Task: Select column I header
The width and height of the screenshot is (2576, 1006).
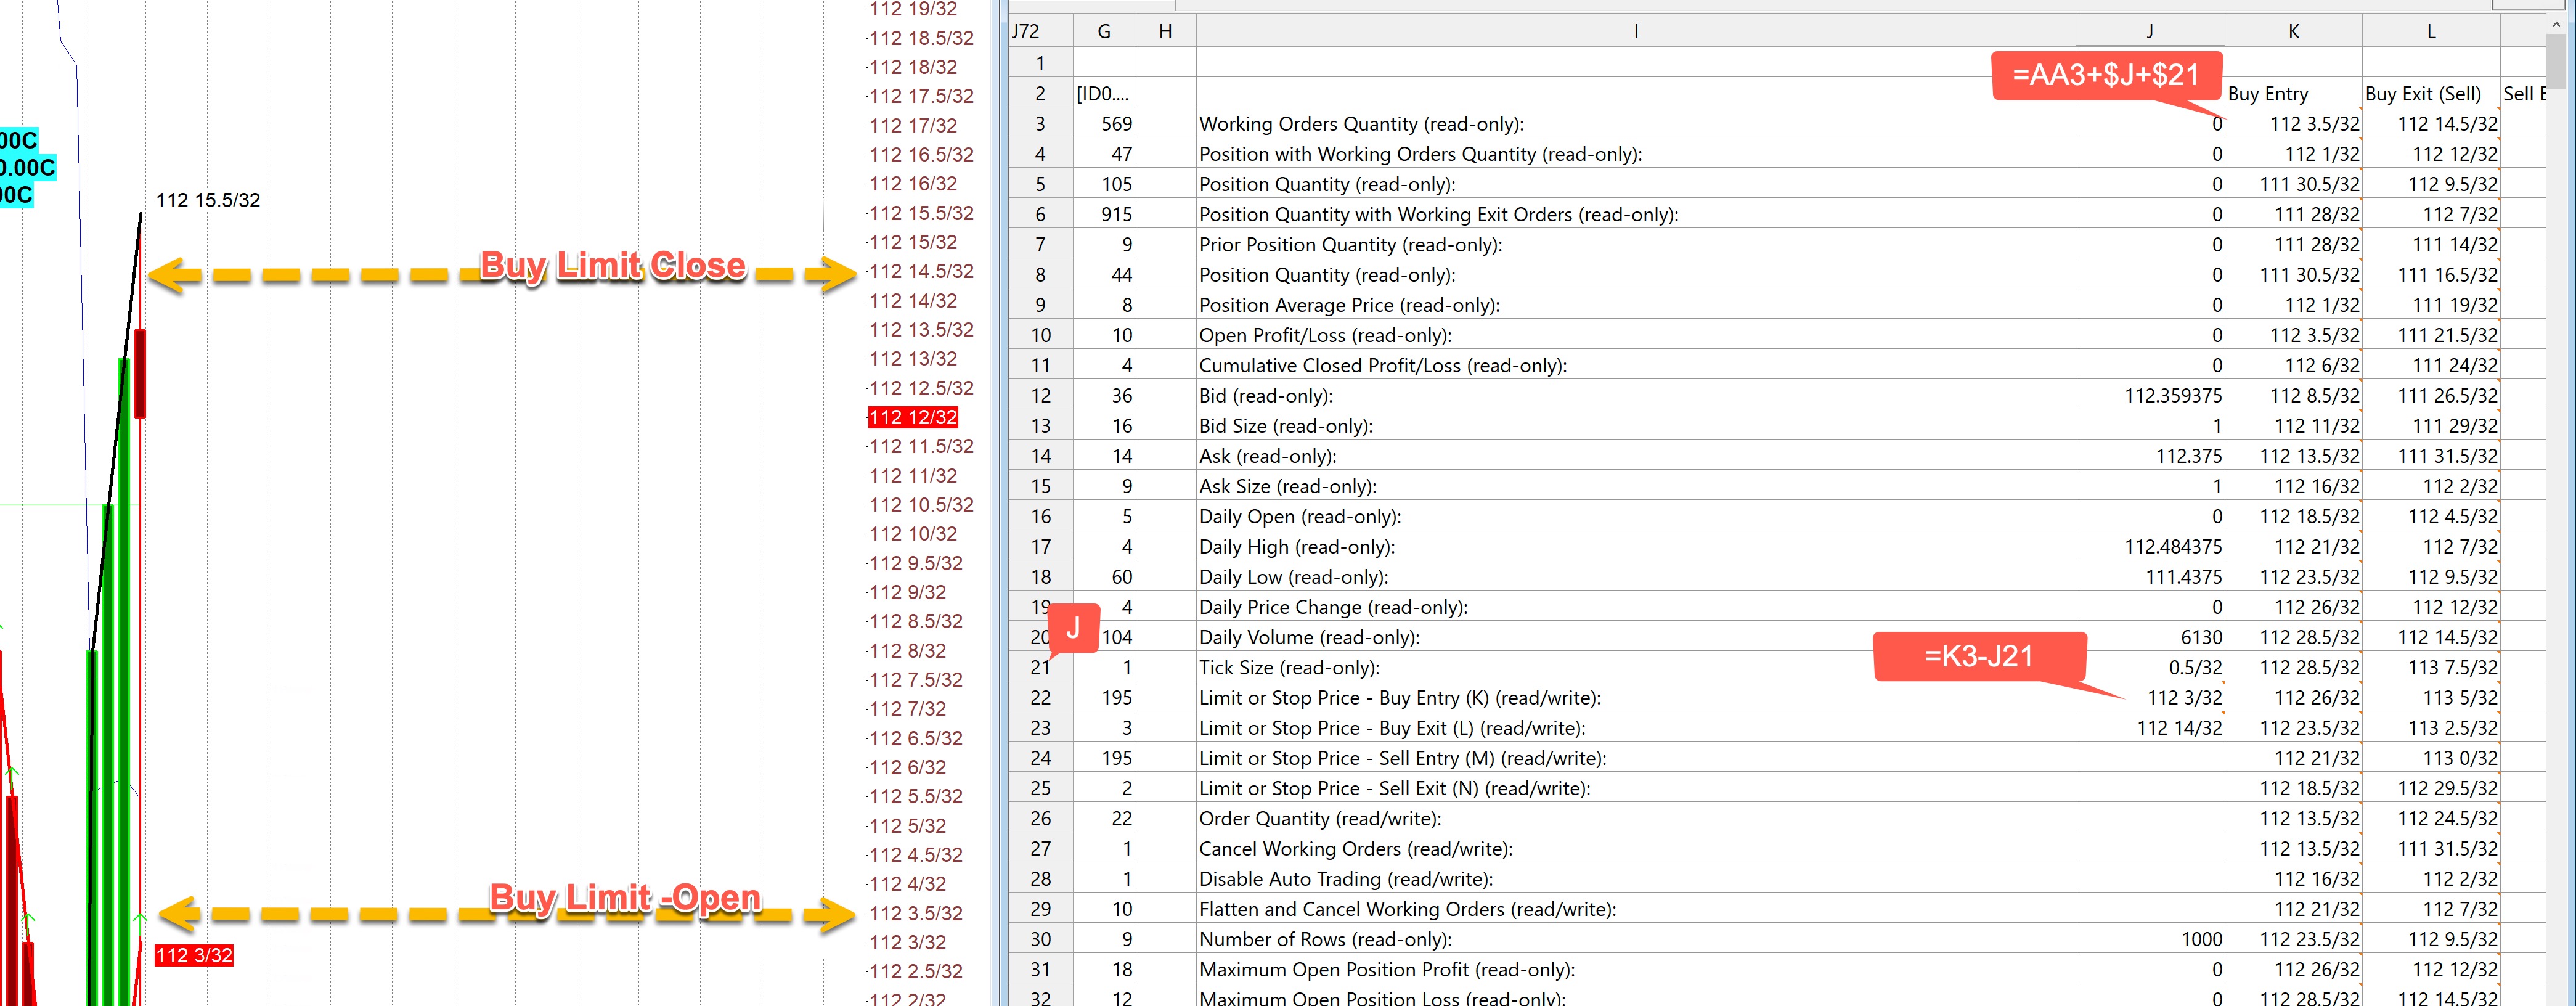Action: pyautogui.click(x=1635, y=31)
